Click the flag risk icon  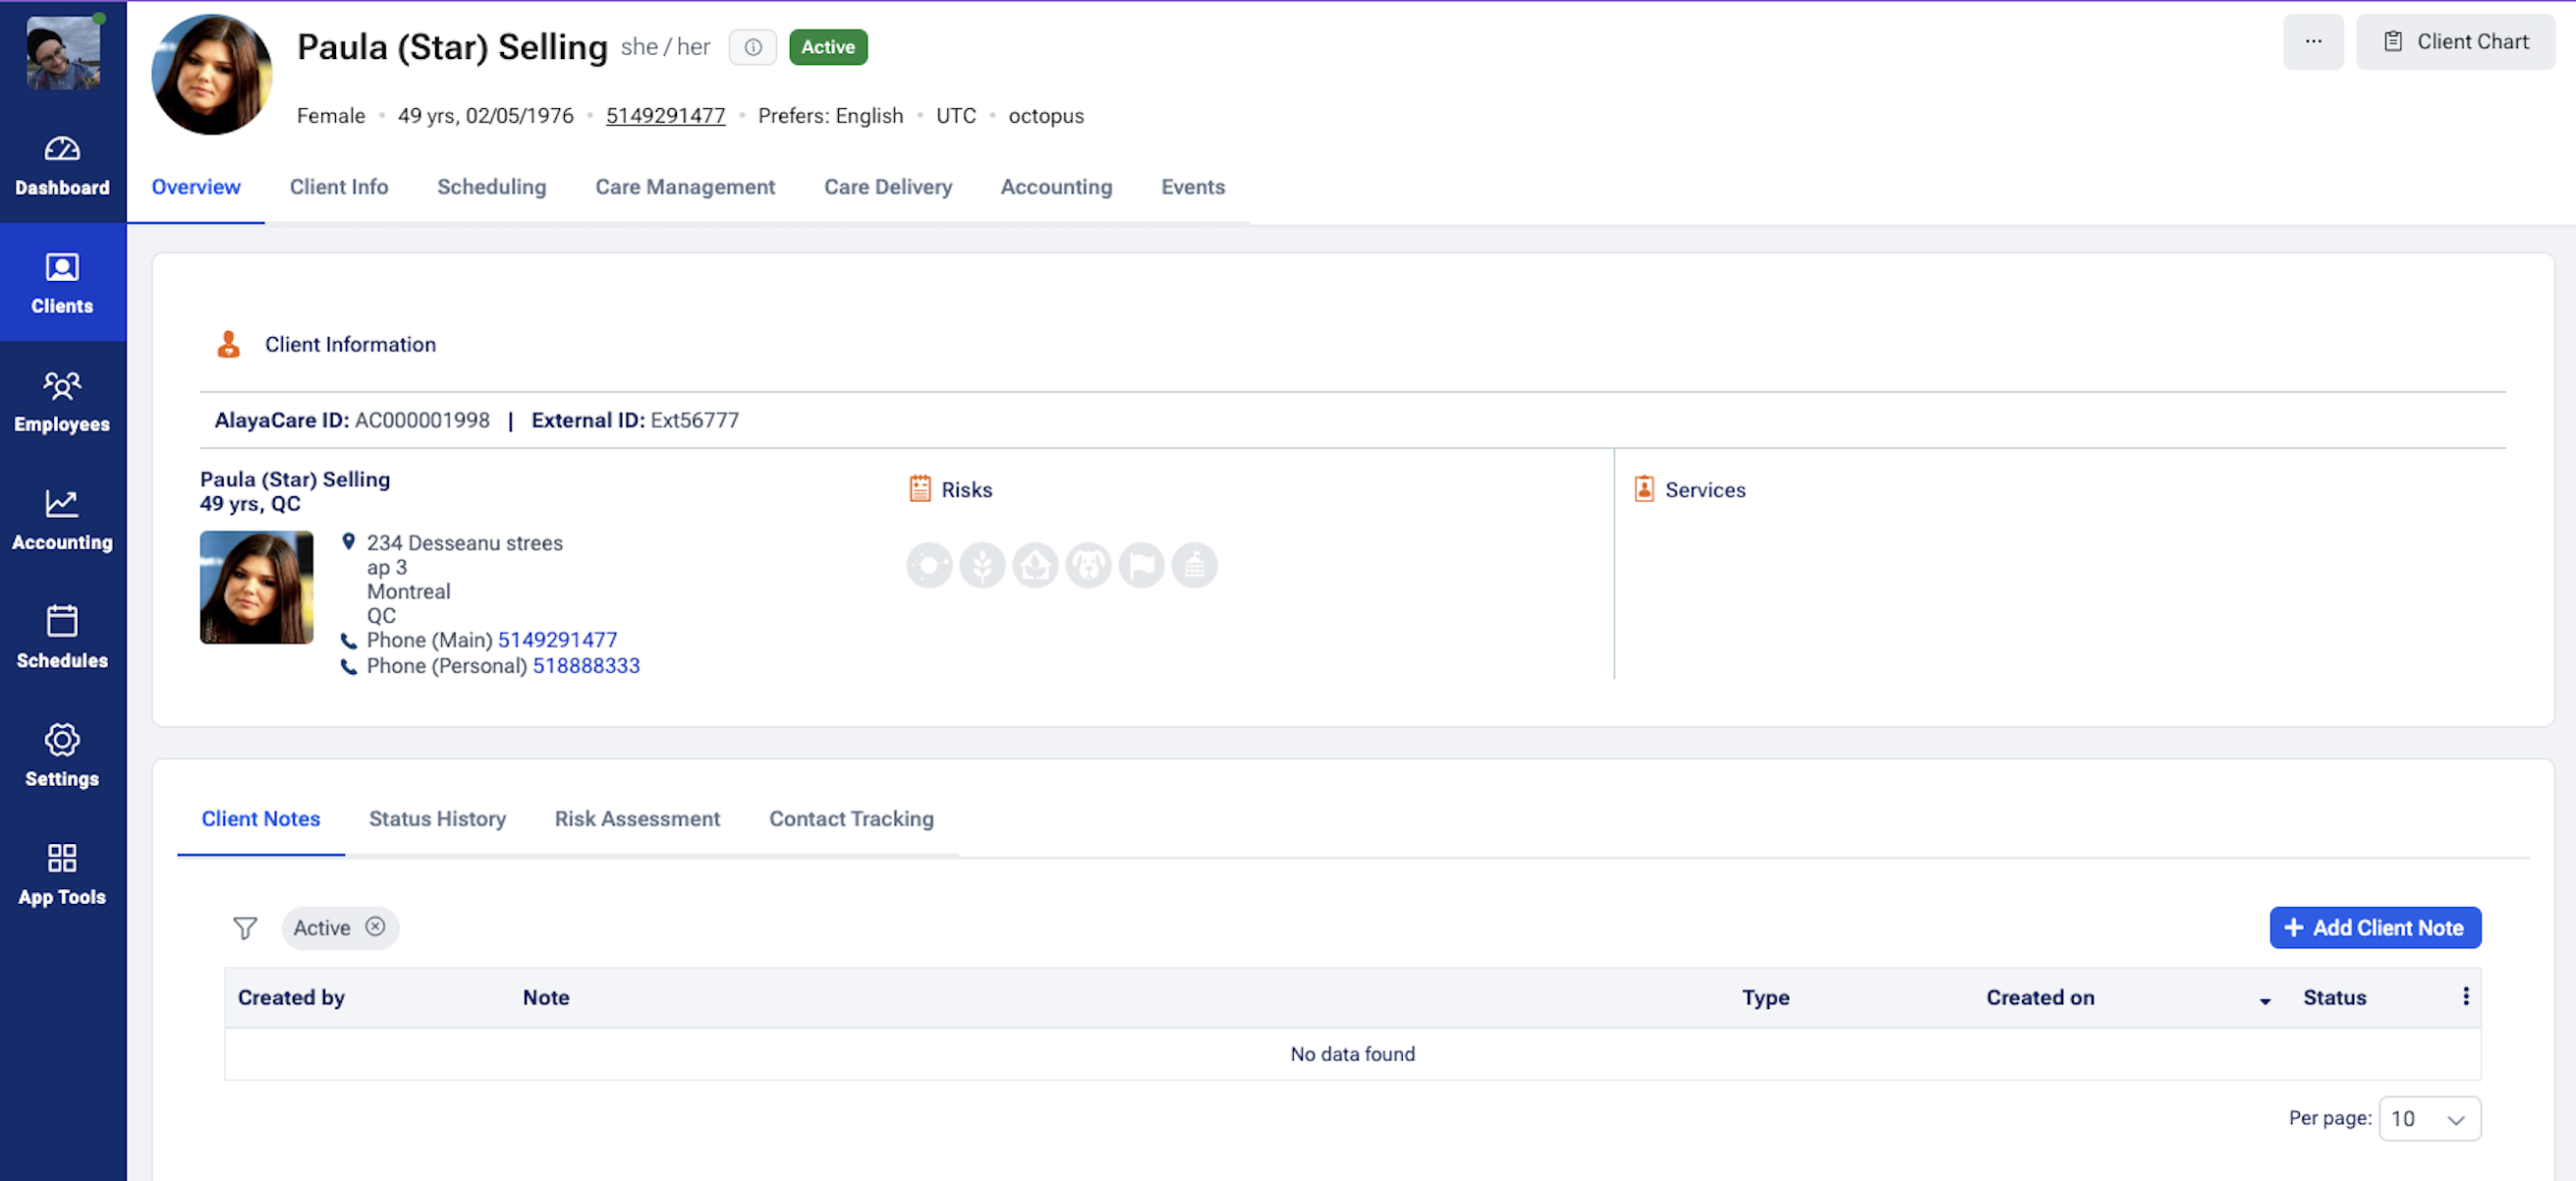pos(1141,566)
